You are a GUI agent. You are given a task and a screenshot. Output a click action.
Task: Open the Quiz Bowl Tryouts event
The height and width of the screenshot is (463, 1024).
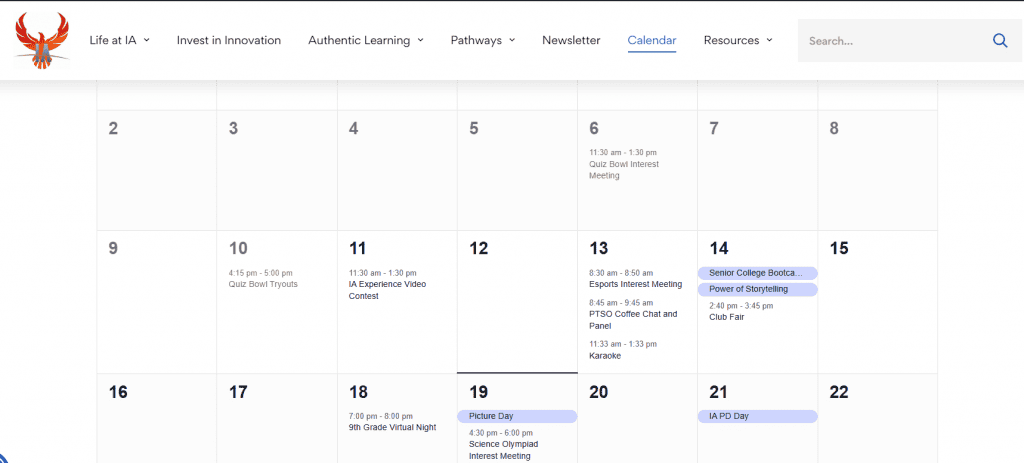tap(263, 284)
